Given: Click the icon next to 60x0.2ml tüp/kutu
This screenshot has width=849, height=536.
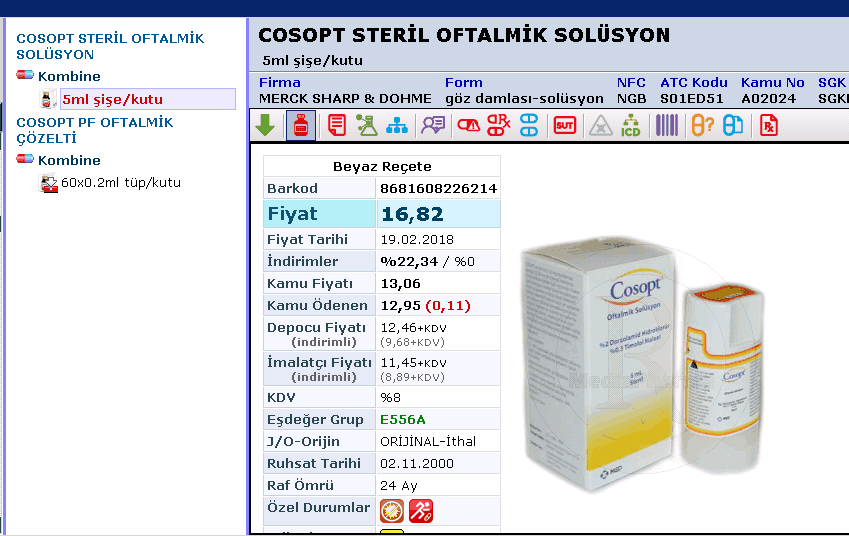Looking at the screenshot, I should point(49,183).
